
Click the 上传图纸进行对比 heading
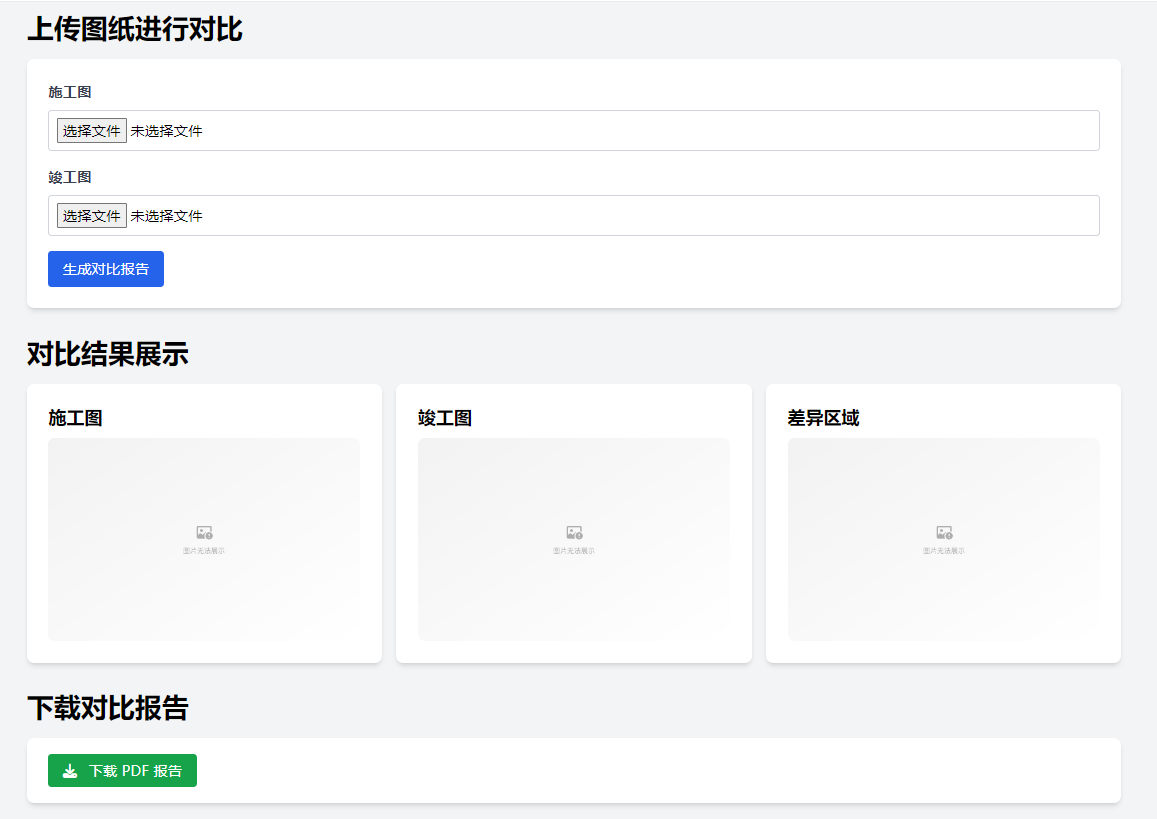(x=135, y=30)
